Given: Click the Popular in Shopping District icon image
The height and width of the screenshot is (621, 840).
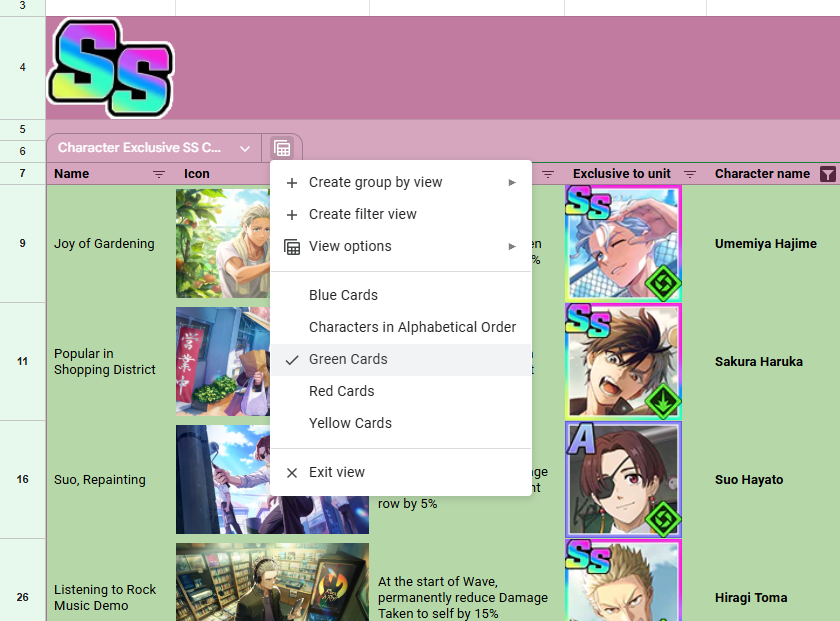Looking at the screenshot, I should pos(223,361).
